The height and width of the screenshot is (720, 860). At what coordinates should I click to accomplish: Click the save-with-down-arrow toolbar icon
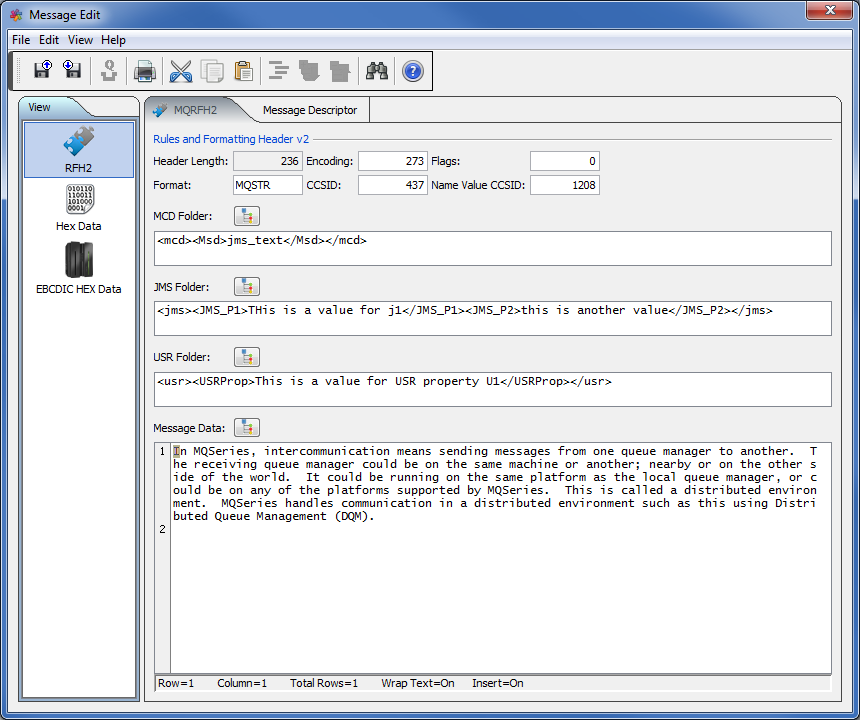click(72, 71)
